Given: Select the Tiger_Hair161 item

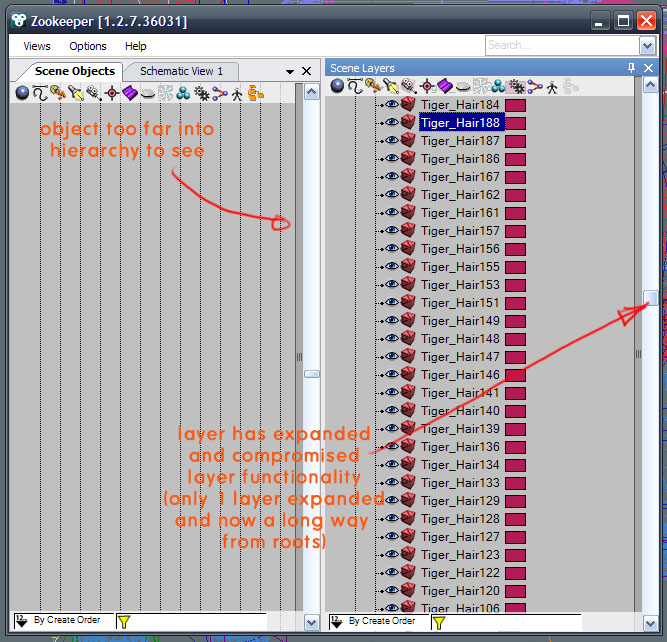Looking at the screenshot, I should click(460, 213).
